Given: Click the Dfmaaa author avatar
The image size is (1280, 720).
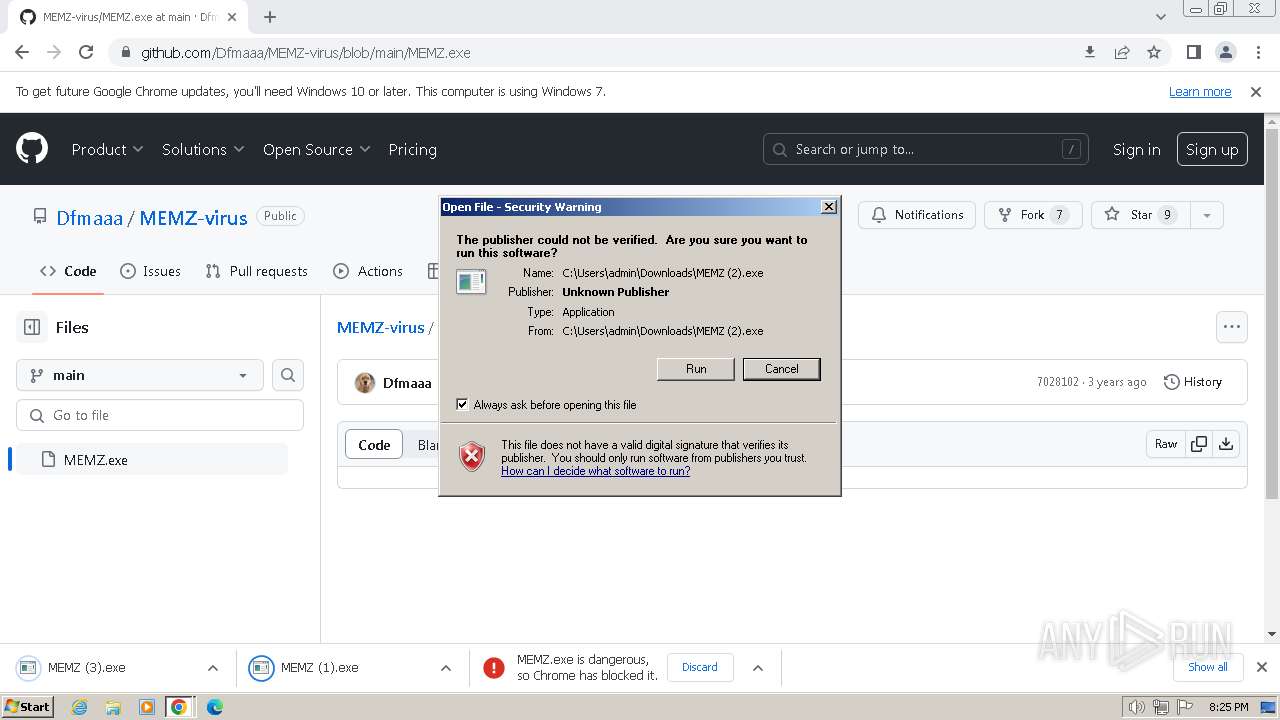Looking at the screenshot, I should [365, 382].
